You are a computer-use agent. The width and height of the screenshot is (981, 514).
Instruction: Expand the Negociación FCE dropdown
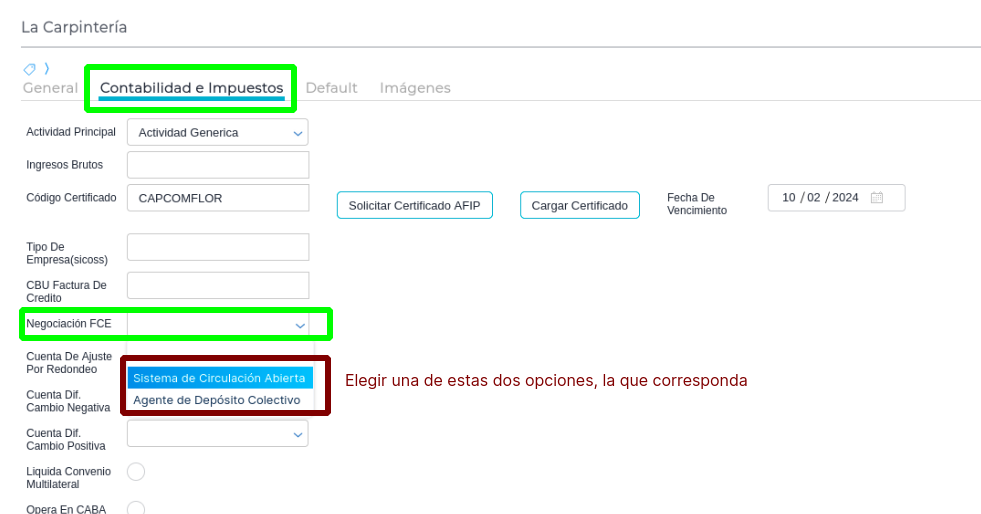pyautogui.click(x=218, y=325)
